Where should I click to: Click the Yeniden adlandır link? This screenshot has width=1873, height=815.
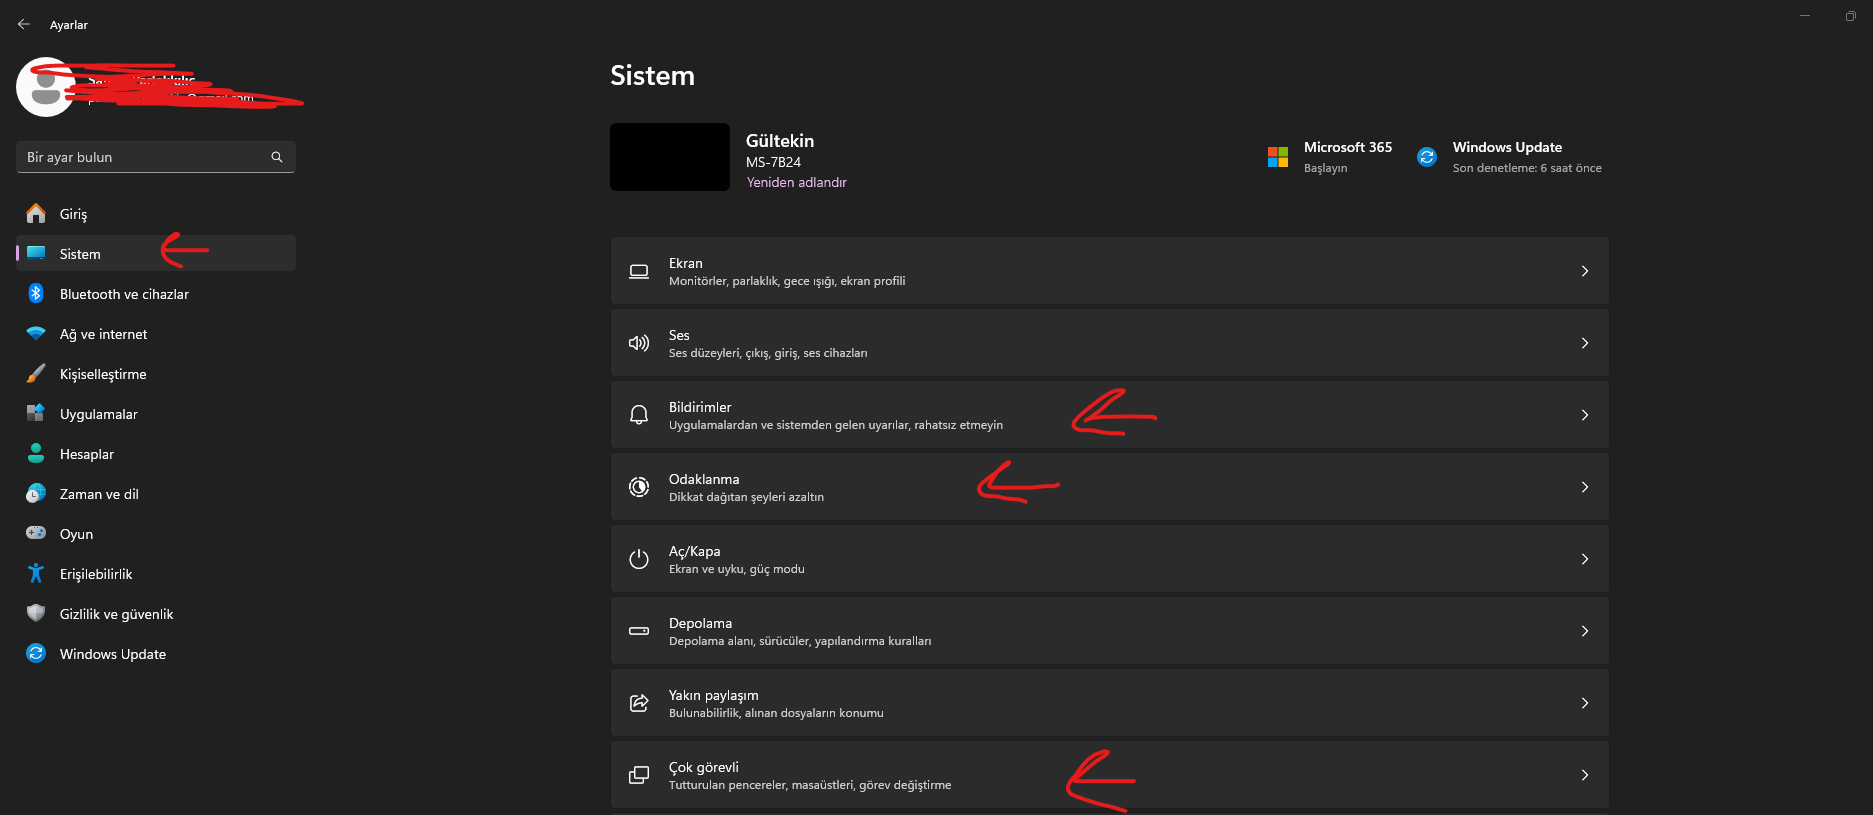[x=796, y=182]
